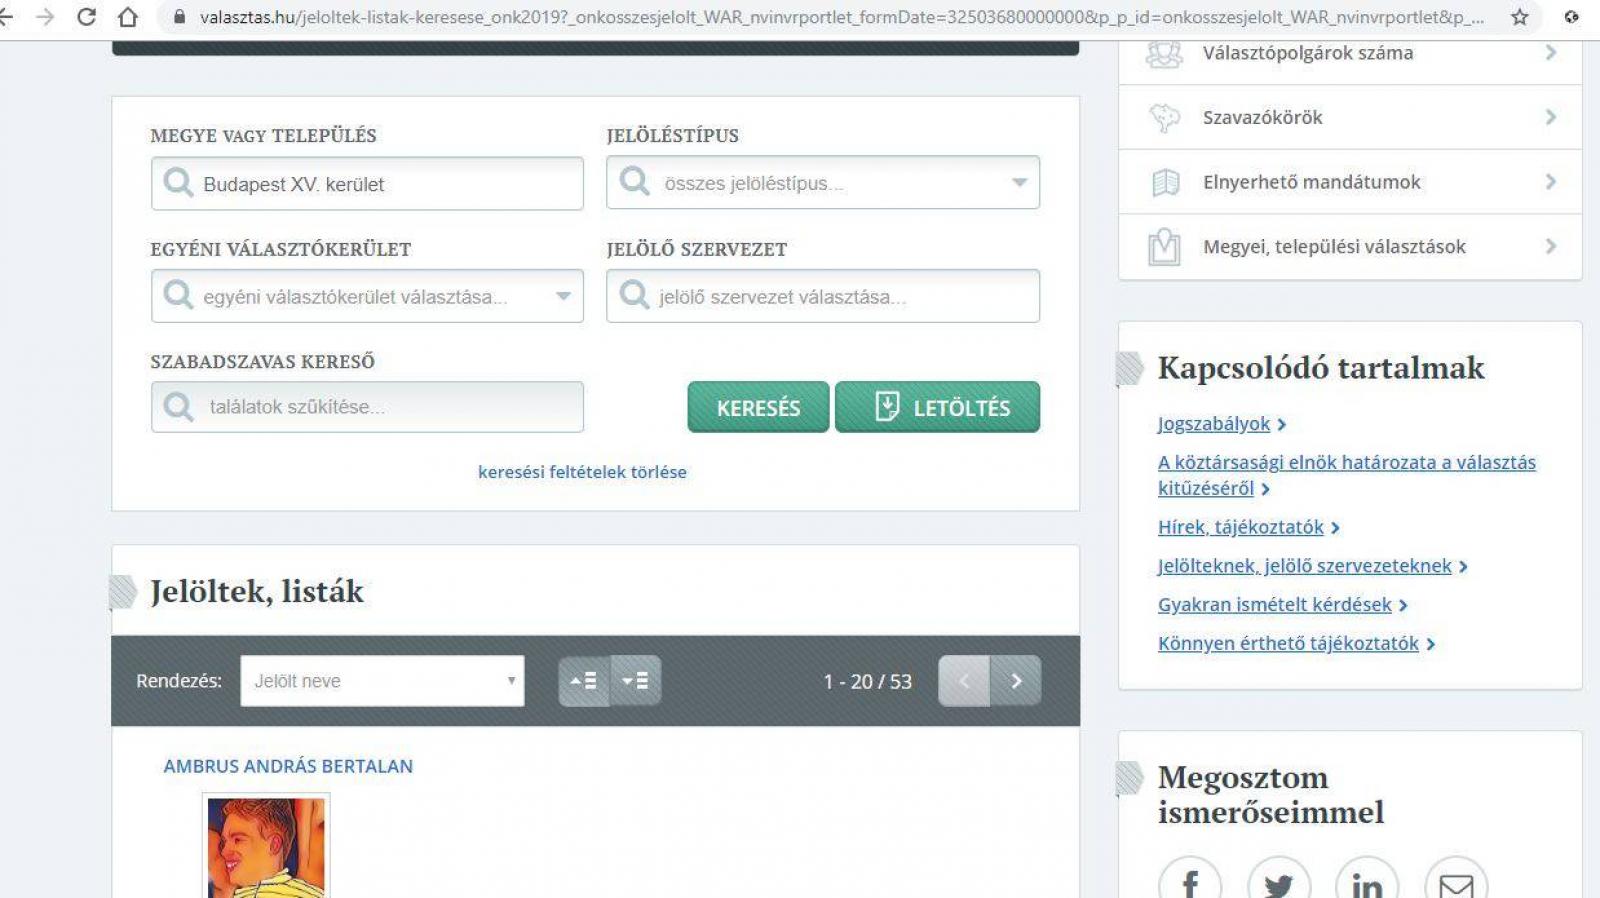Click the LETÖLTÉS download button
Image resolution: width=1600 pixels, height=898 pixels.
937,407
